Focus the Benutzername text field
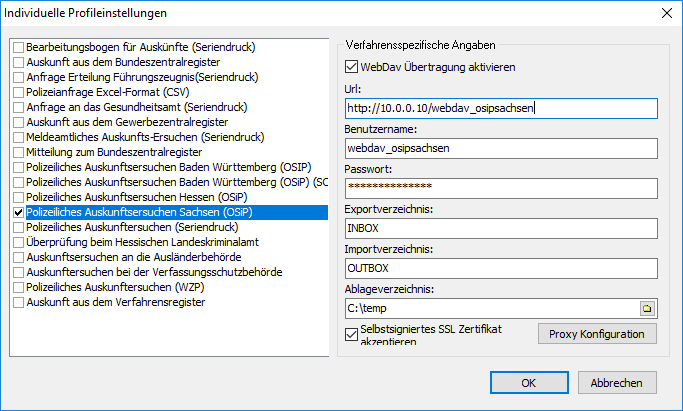The width and height of the screenshot is (683, 411). point(498,148)
